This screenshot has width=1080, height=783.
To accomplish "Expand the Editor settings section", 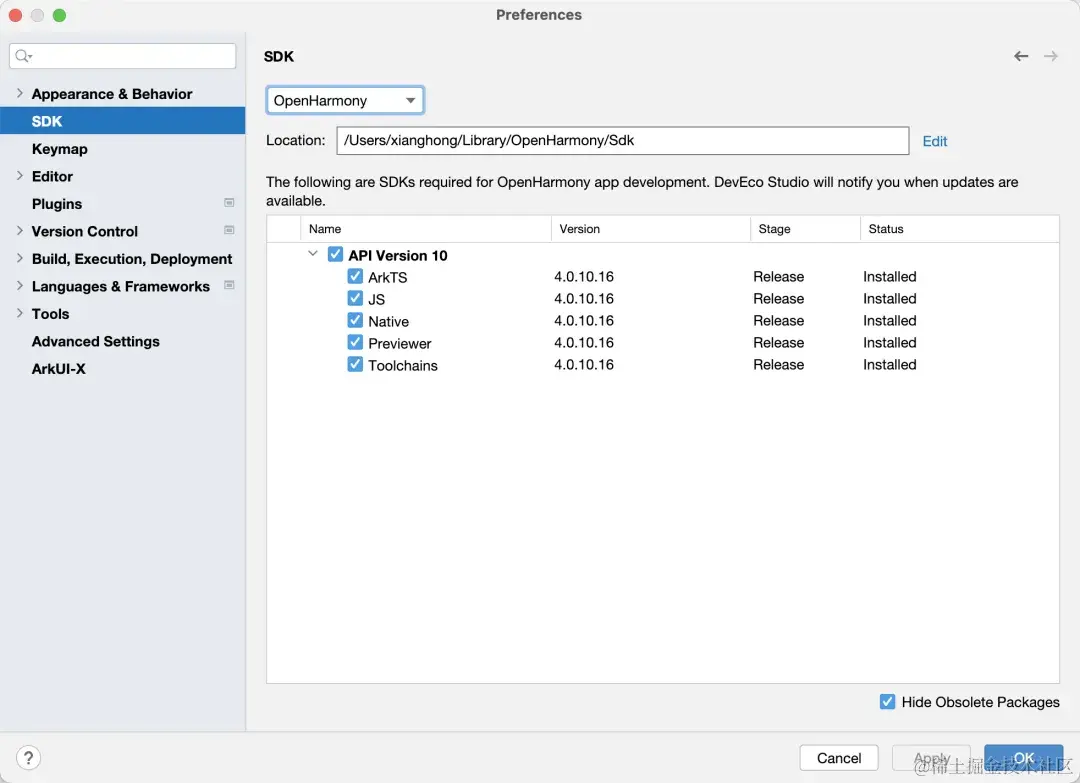I will 19,176.
